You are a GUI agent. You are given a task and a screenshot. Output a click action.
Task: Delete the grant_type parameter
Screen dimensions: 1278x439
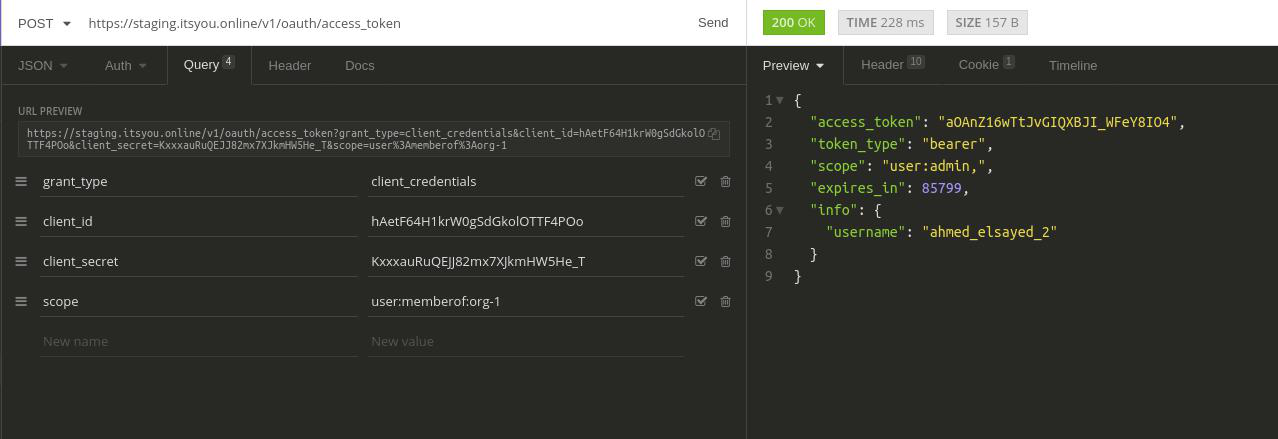725,181
